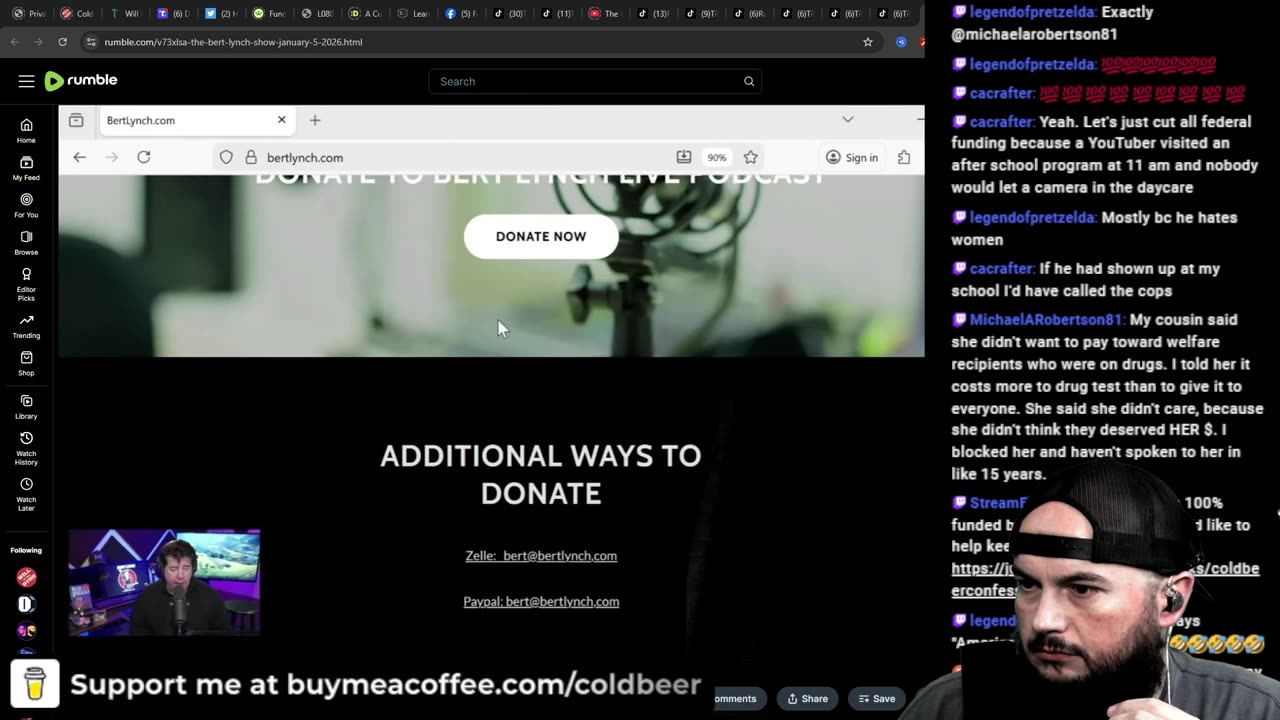Screen dimensions: 1280x720
Task: Open Library in Rumble sidebar
Action: point(26,406)
